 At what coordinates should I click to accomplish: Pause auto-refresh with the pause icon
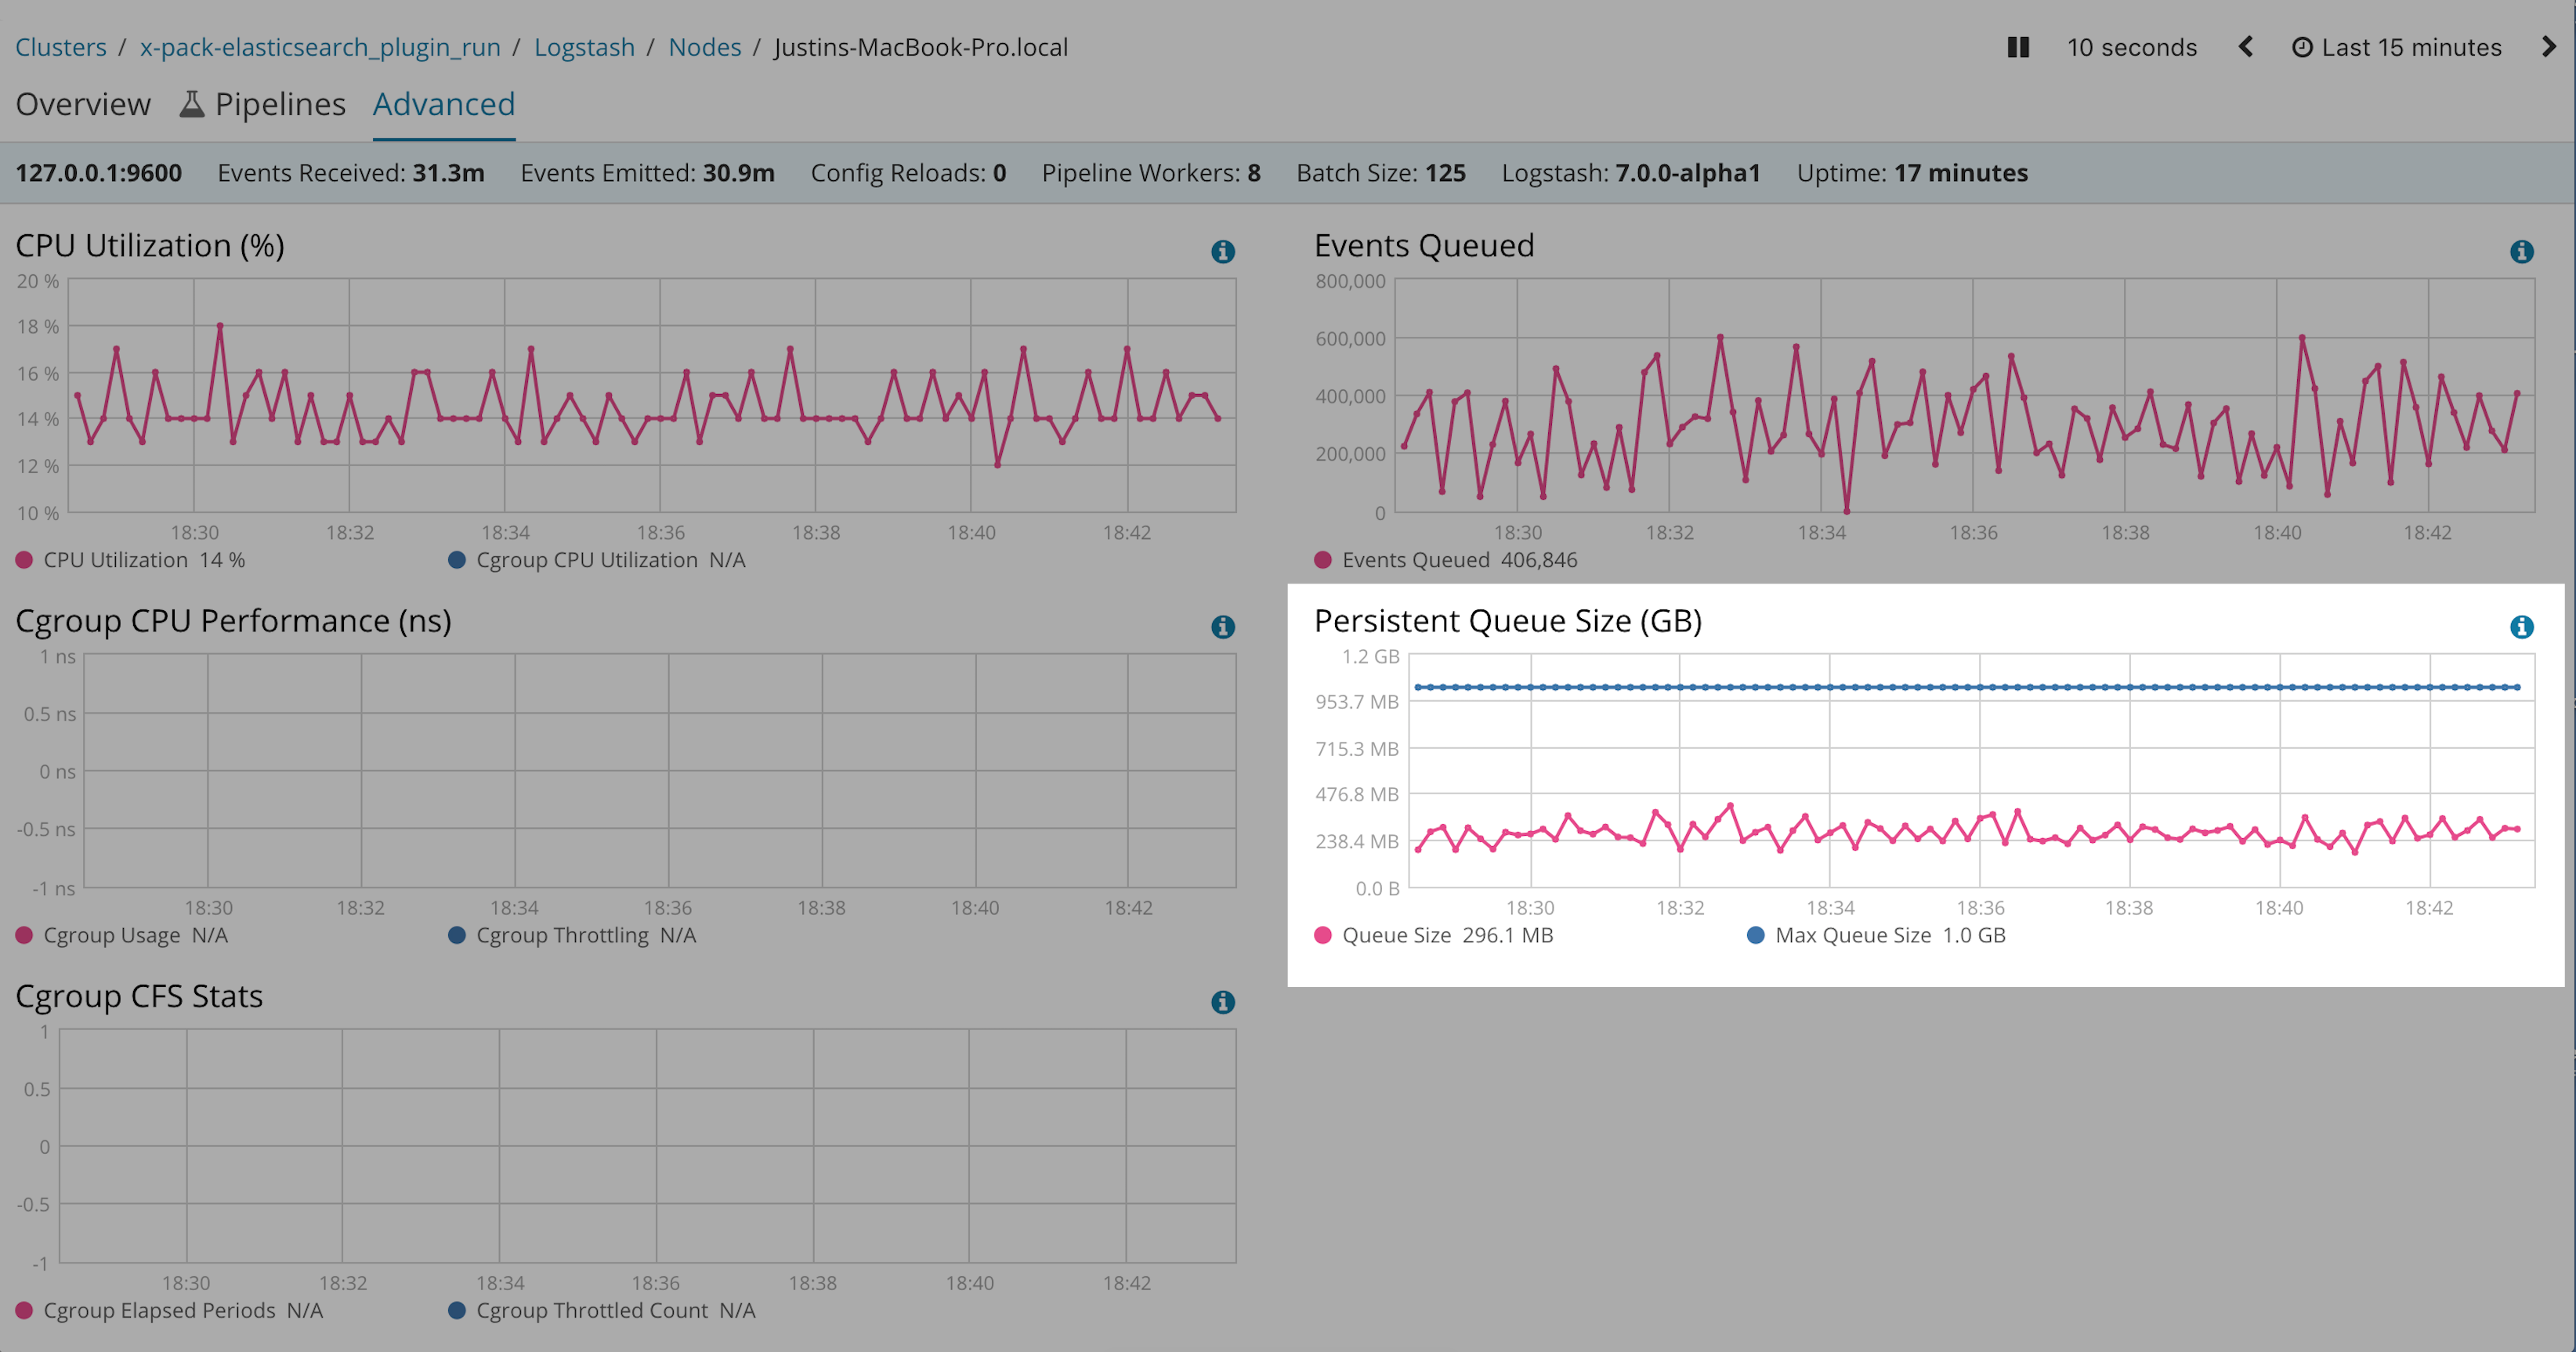pos(2018,47)
